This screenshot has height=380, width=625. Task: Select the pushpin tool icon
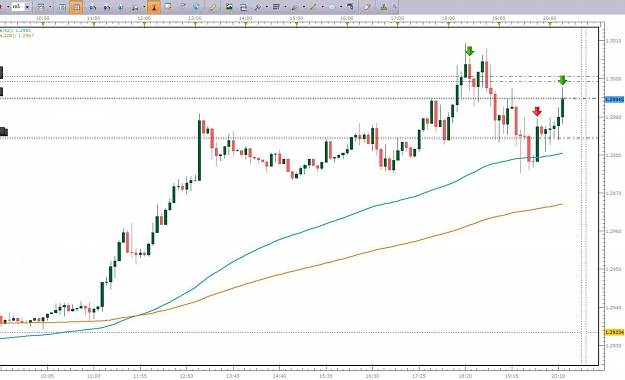(x=257, y=7)
